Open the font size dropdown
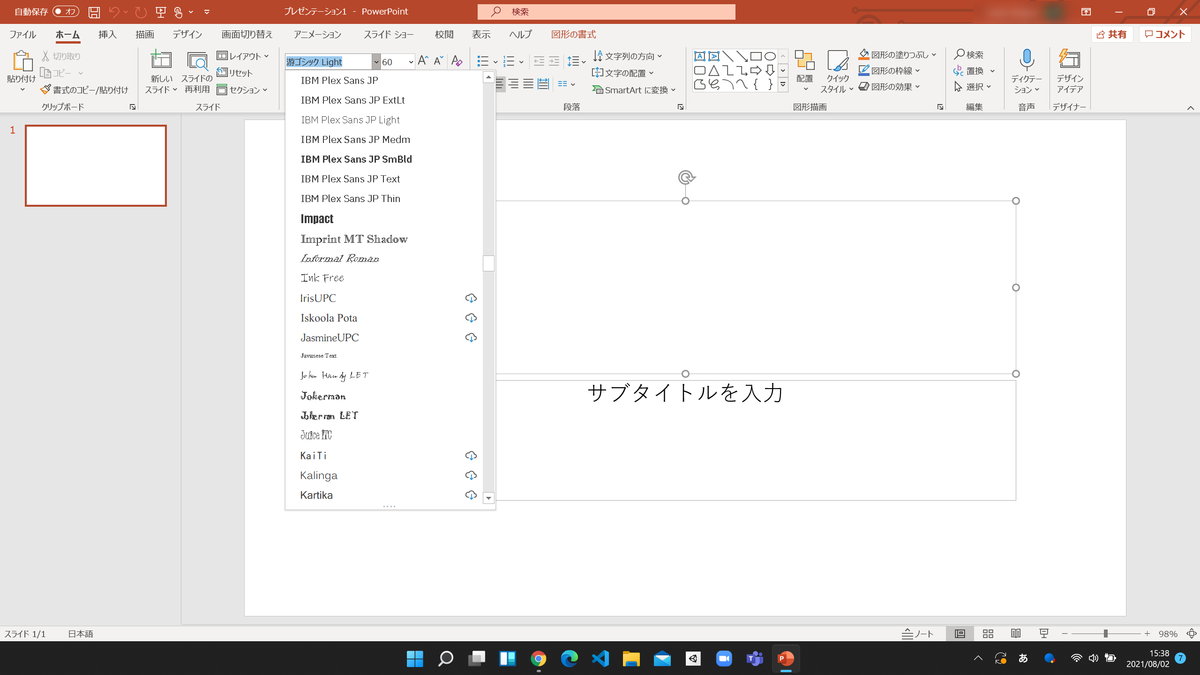The height and width of the screenshot is (675, 1200). 411,62
